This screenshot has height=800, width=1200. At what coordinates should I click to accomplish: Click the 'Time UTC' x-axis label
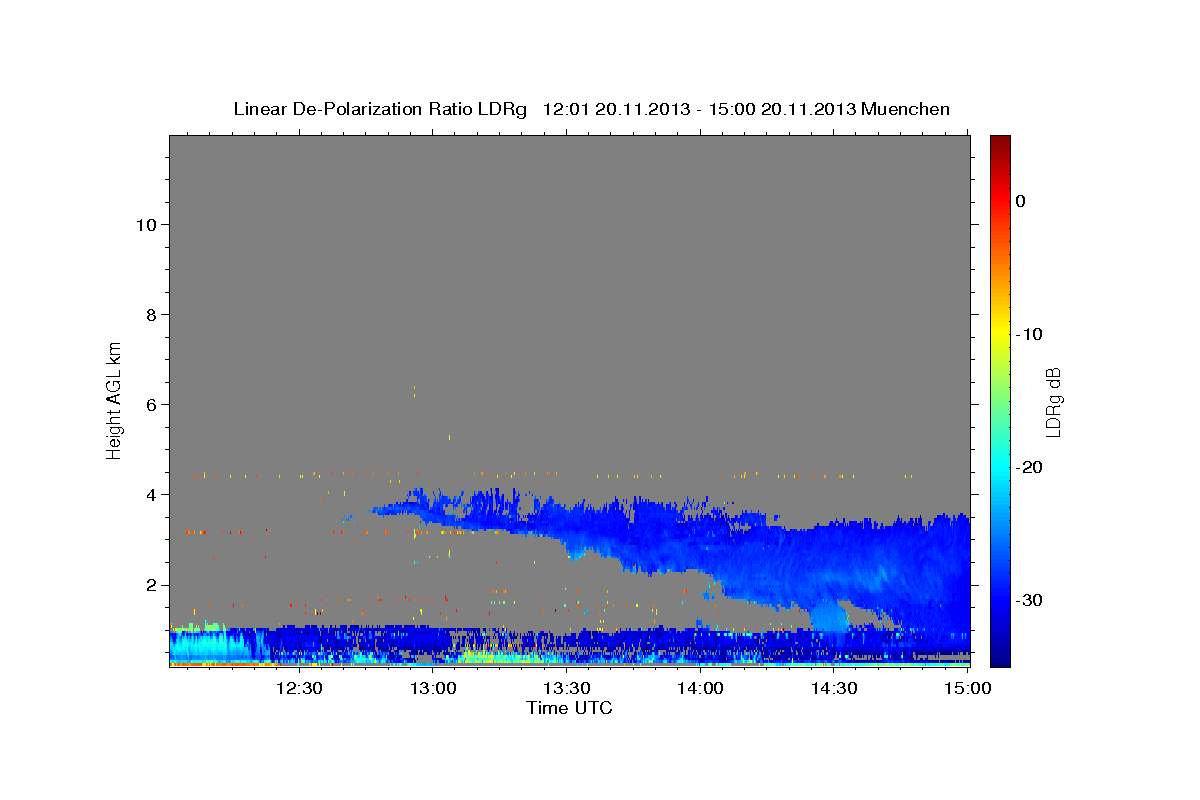click(569, 708)
